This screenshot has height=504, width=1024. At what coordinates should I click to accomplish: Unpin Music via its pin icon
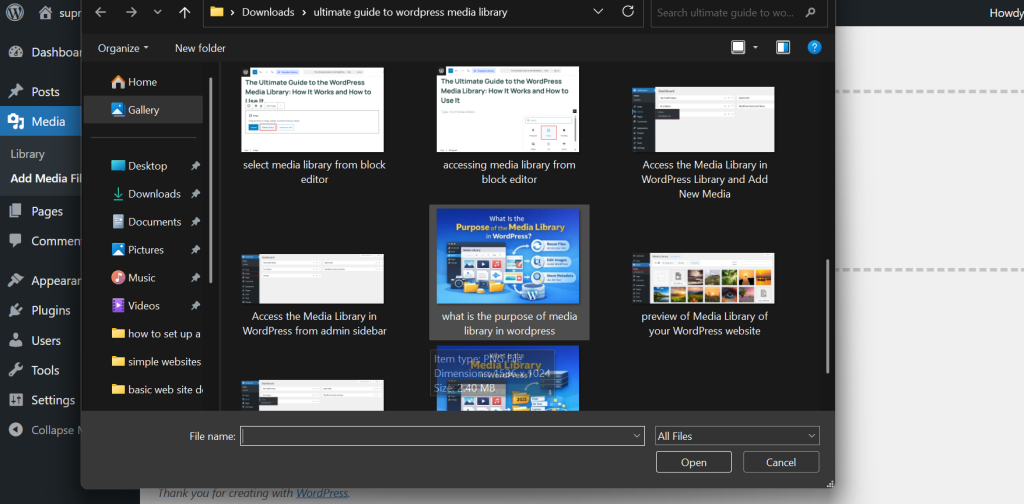pos(195,277)
